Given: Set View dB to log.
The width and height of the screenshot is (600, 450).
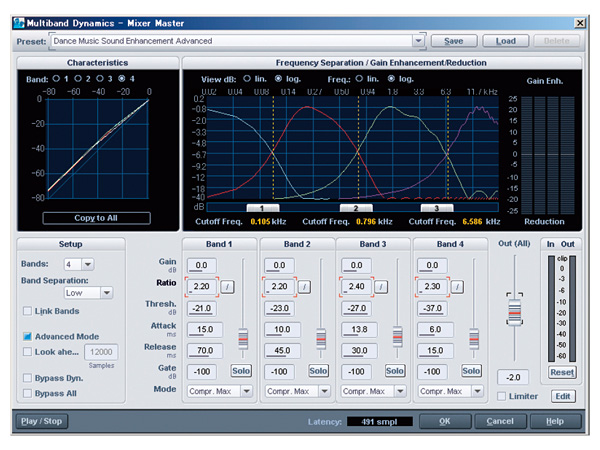Looking at the screenshot, I should 278,78.
